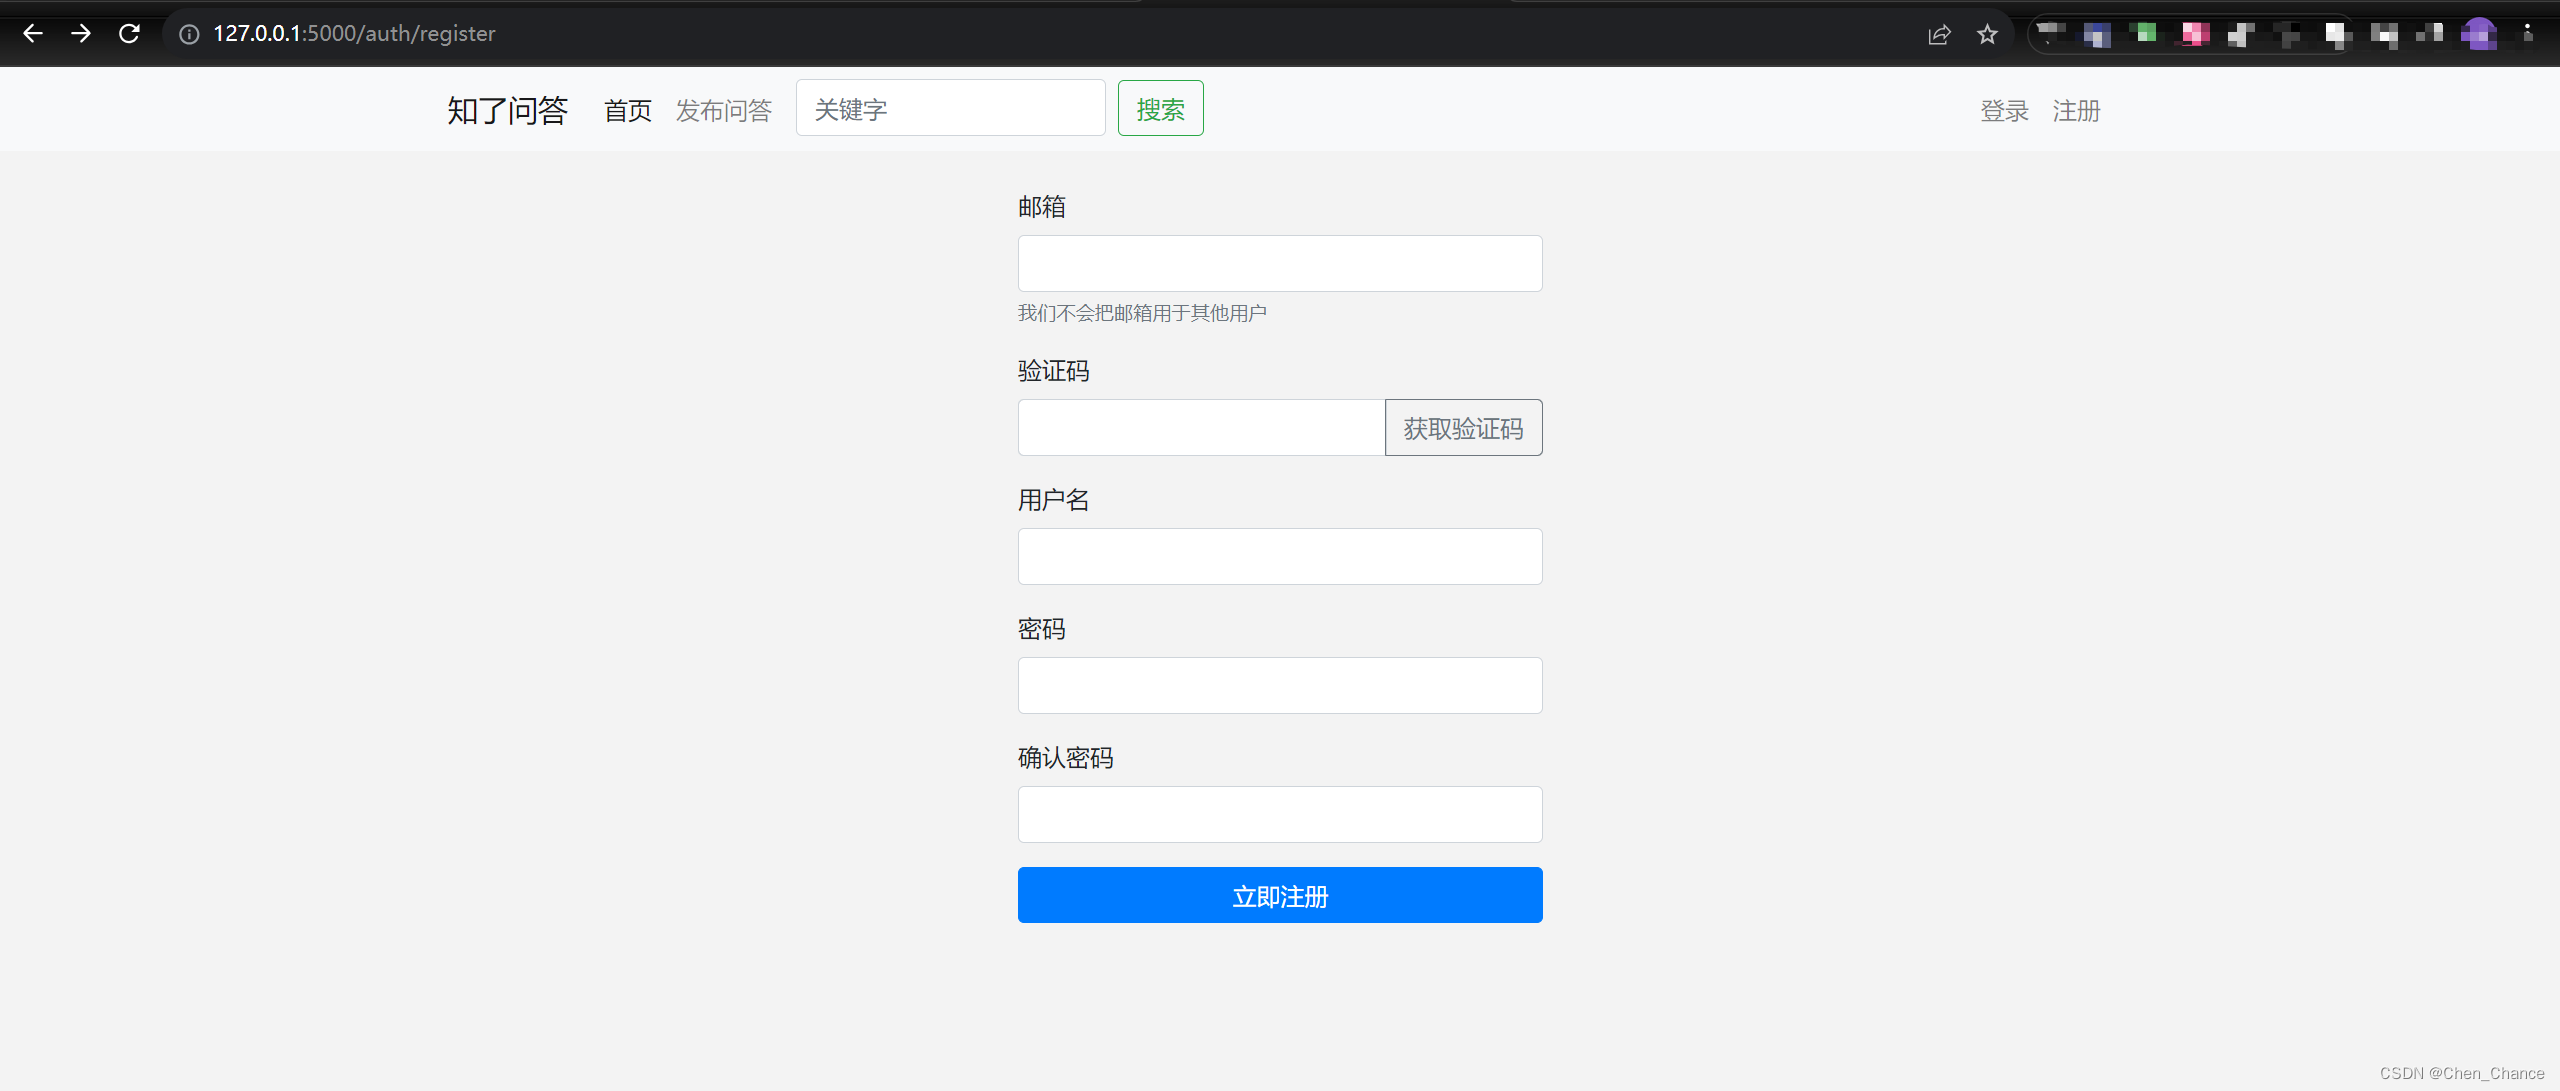Open the 登录 link
This screenshot has height=1091, width=2560.
[x=2004, y=110]
